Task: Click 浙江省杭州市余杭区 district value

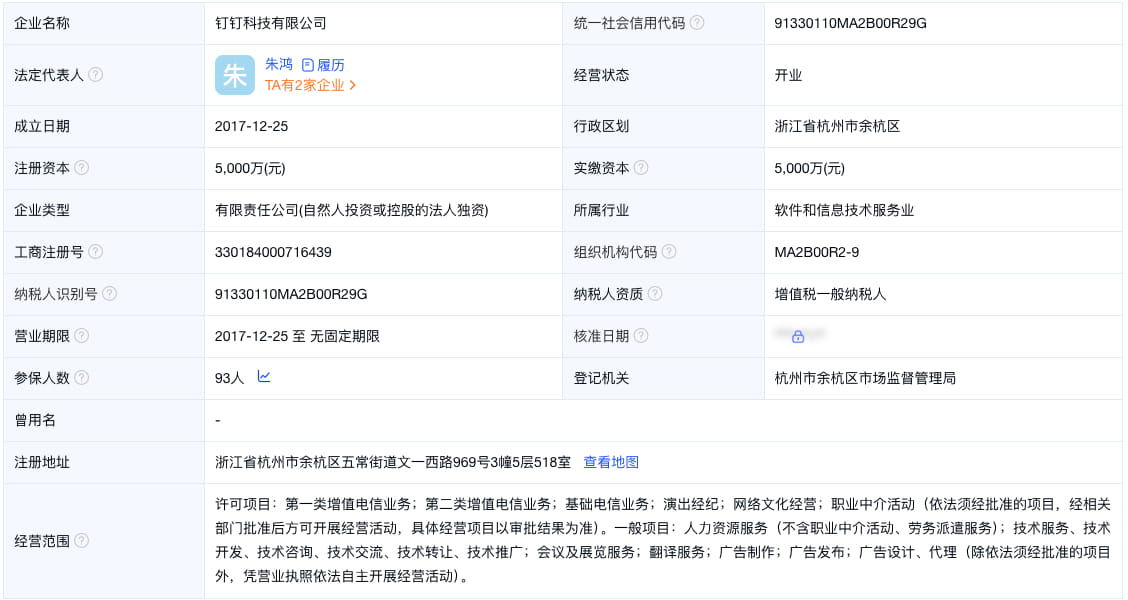Action: 837,127
